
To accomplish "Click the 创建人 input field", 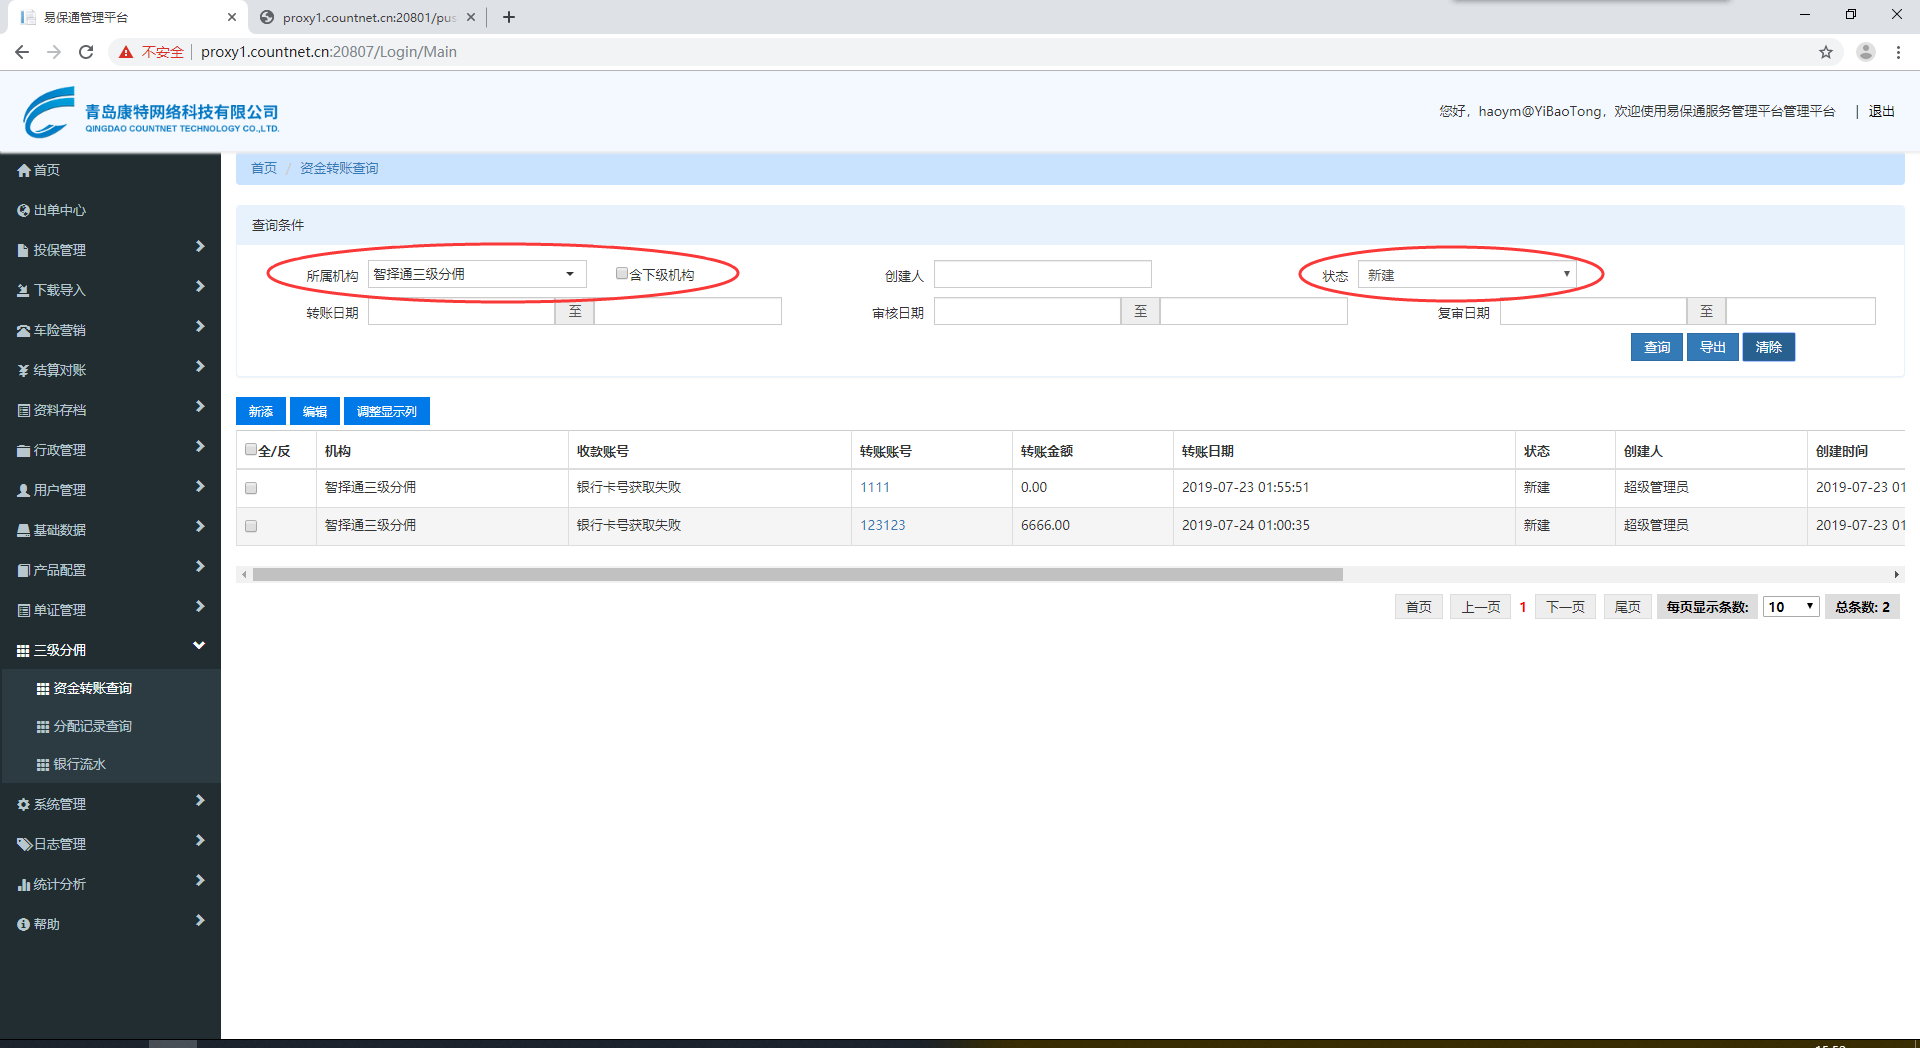I will [1042, 275].
